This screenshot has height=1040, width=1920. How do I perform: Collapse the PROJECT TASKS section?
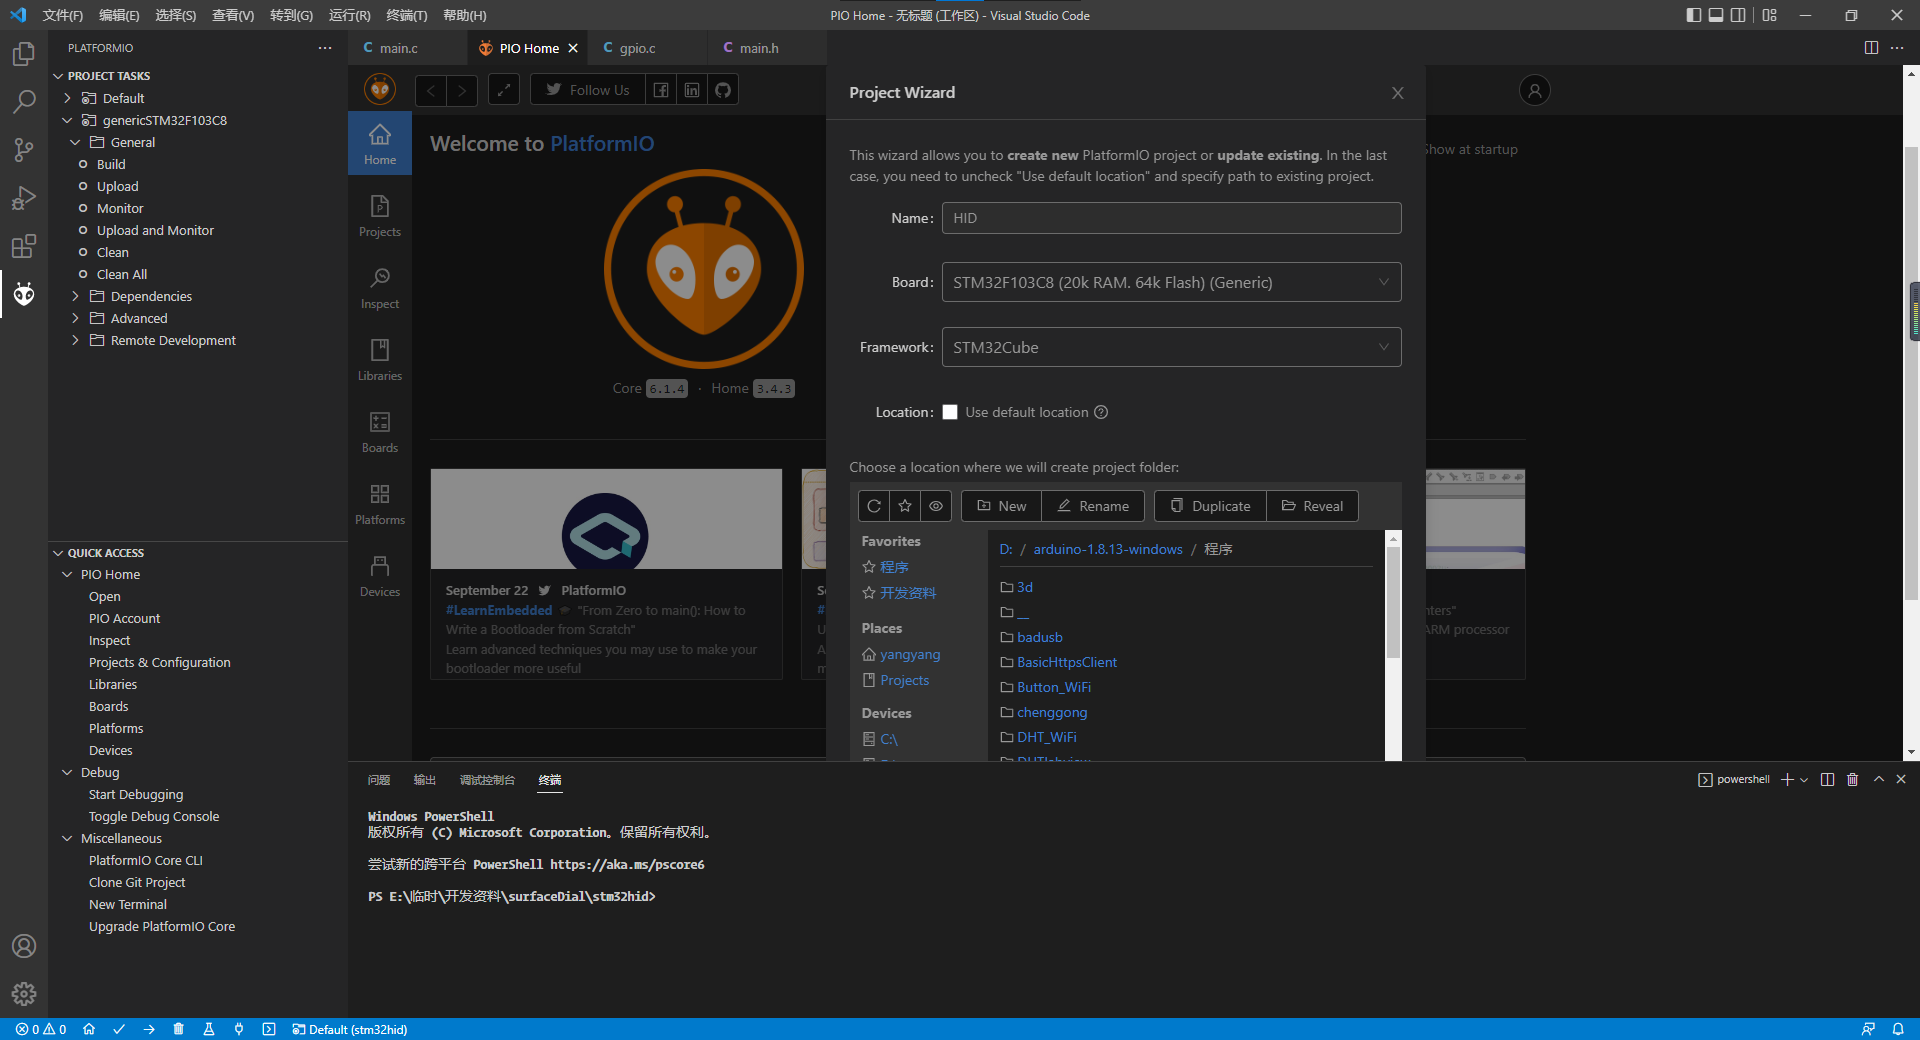pos(58,76)
